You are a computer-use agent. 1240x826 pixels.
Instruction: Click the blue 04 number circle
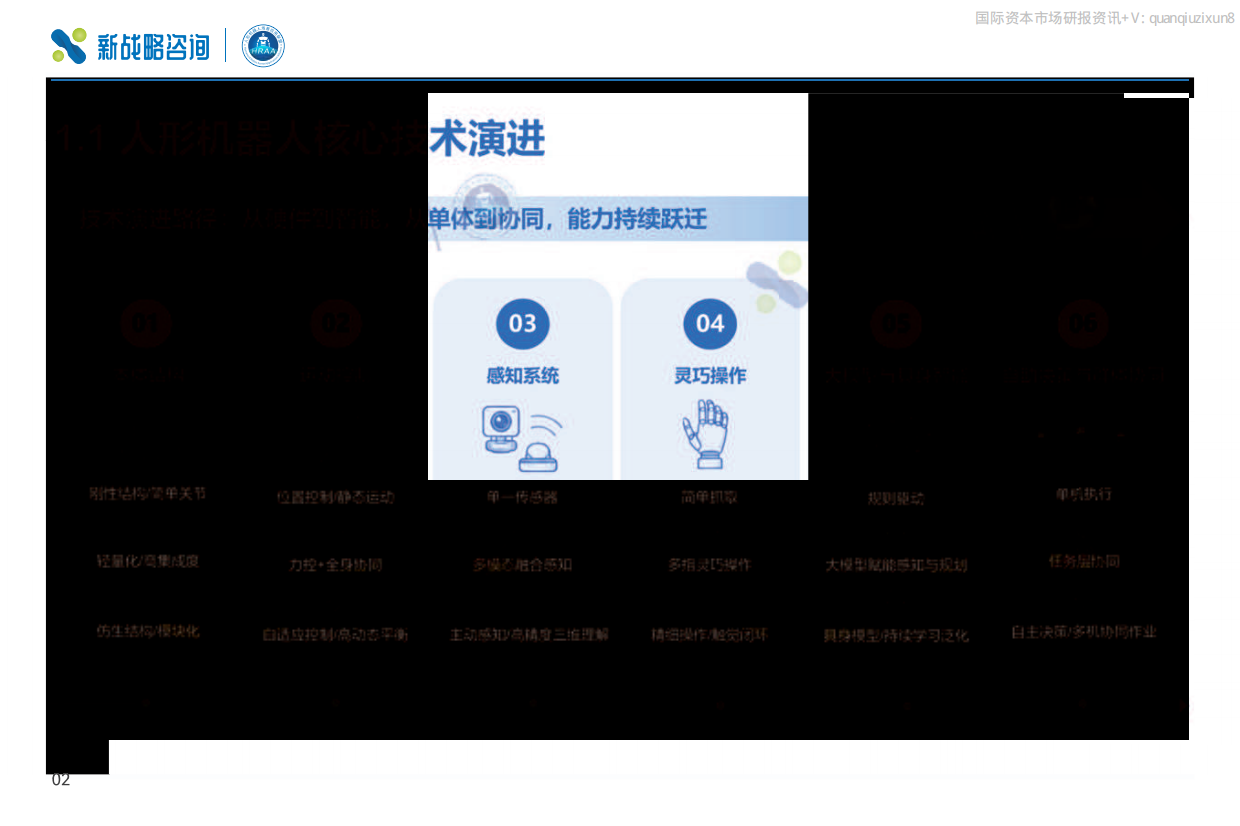[x=710, y=323]
